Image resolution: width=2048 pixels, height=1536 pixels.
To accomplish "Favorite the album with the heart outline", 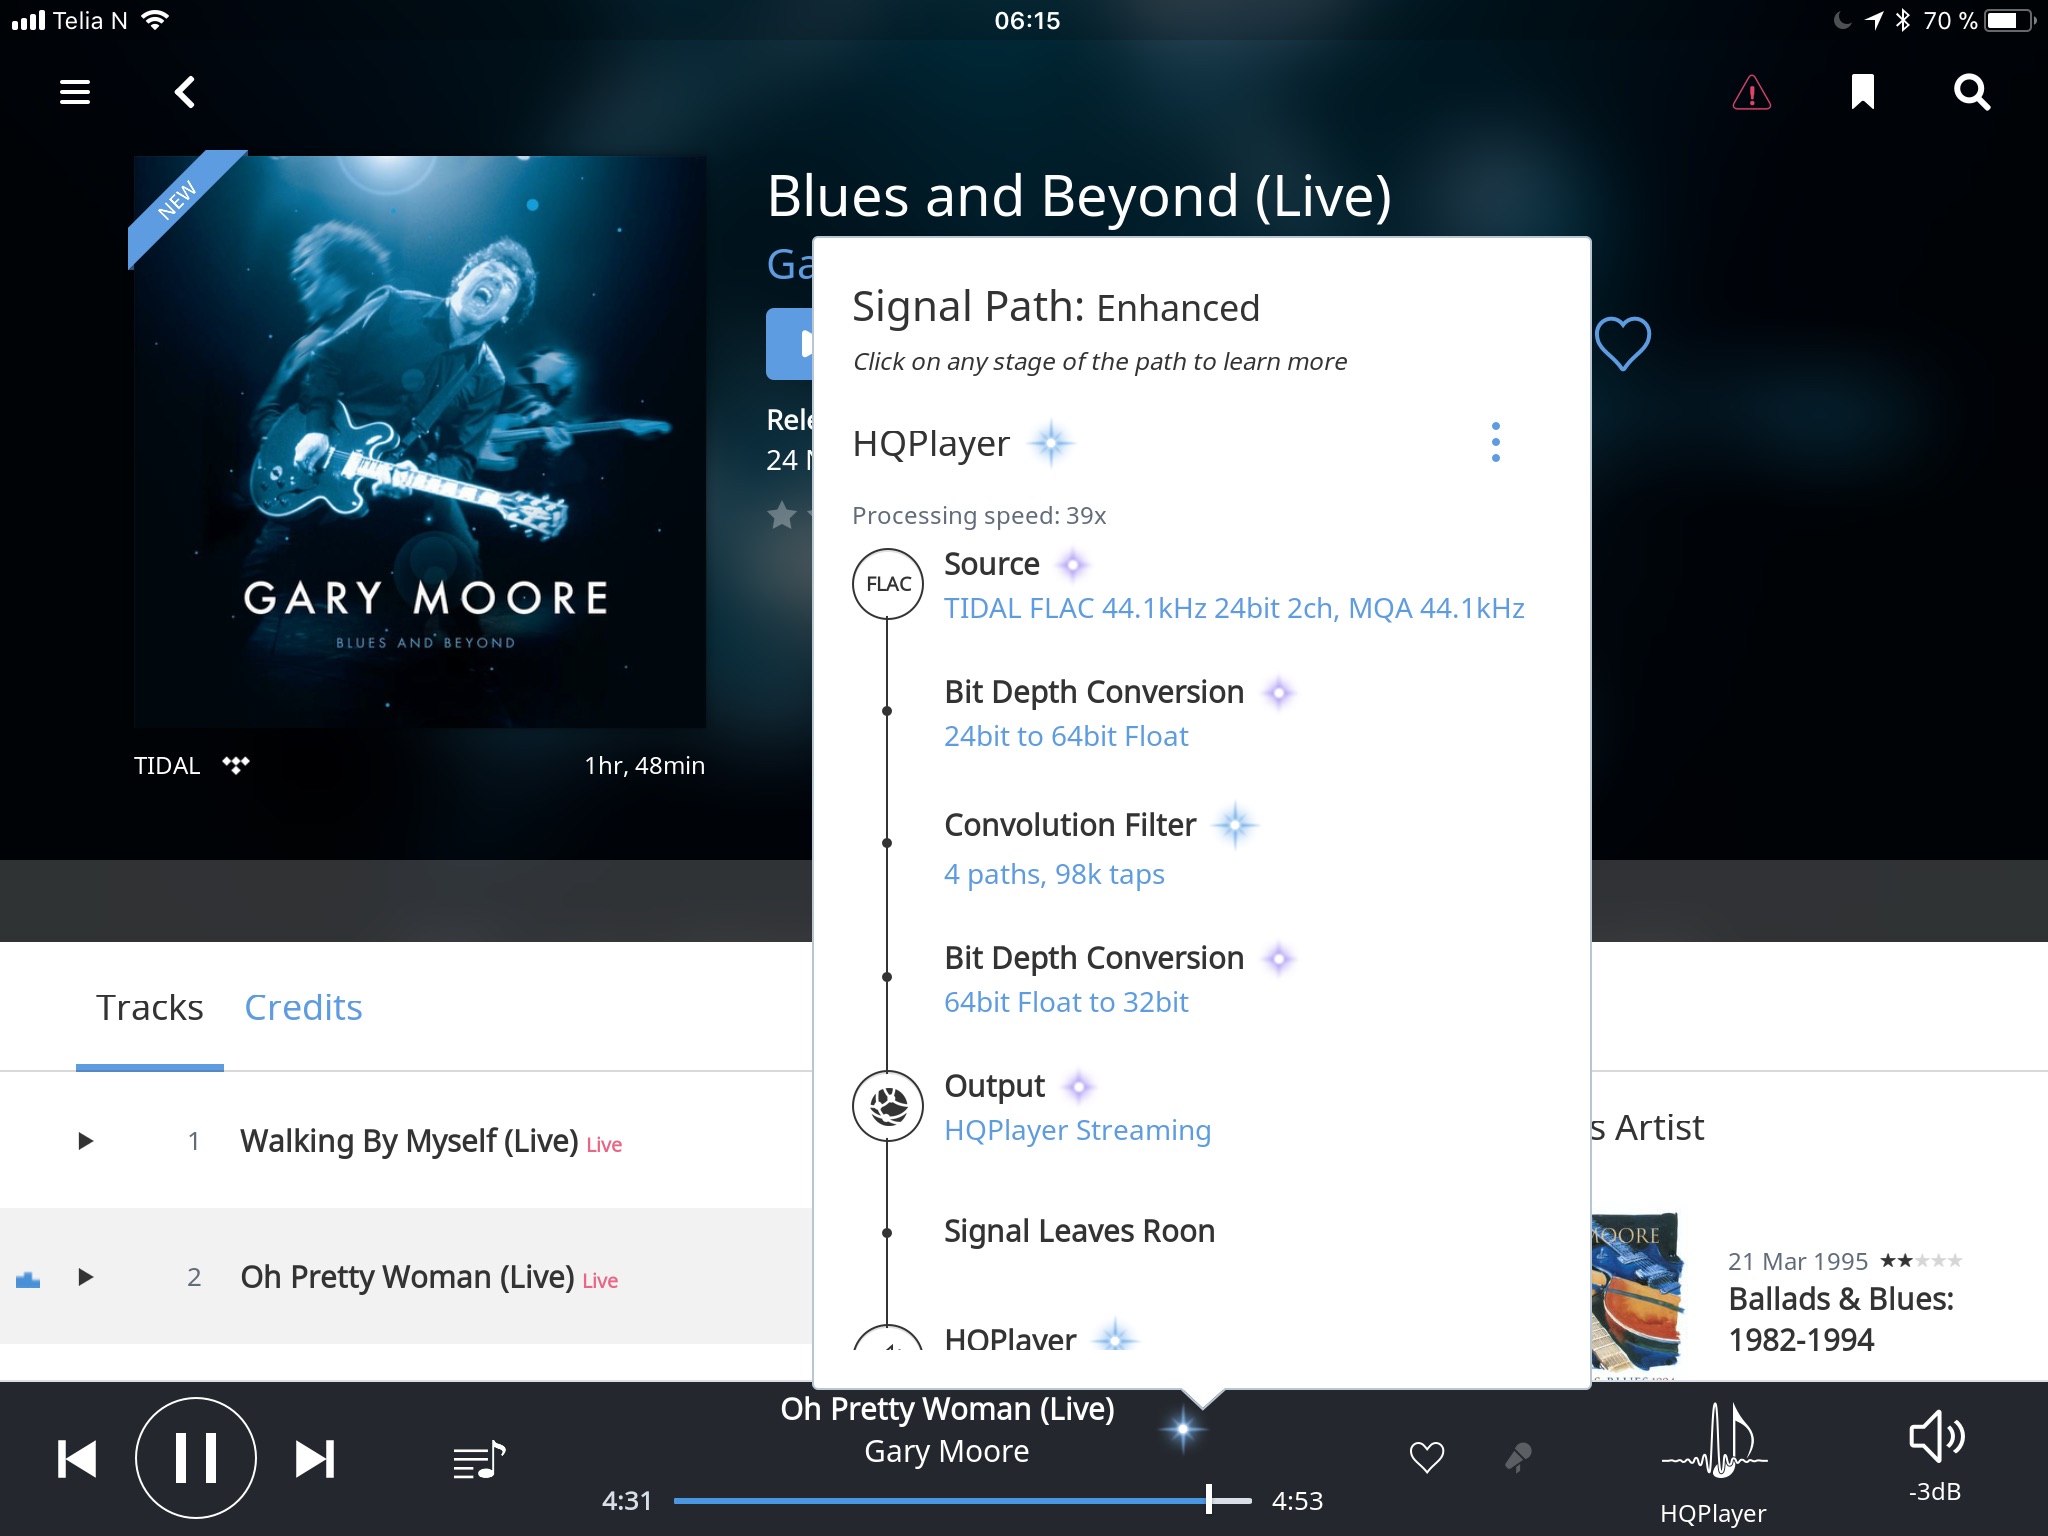I will pos(1622,343).
